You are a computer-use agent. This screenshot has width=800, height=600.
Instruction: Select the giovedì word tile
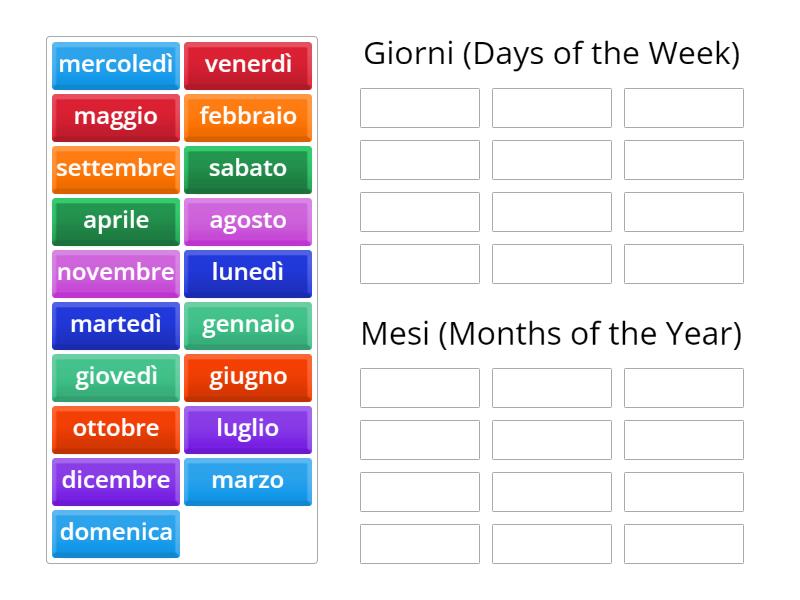point(115,377)
